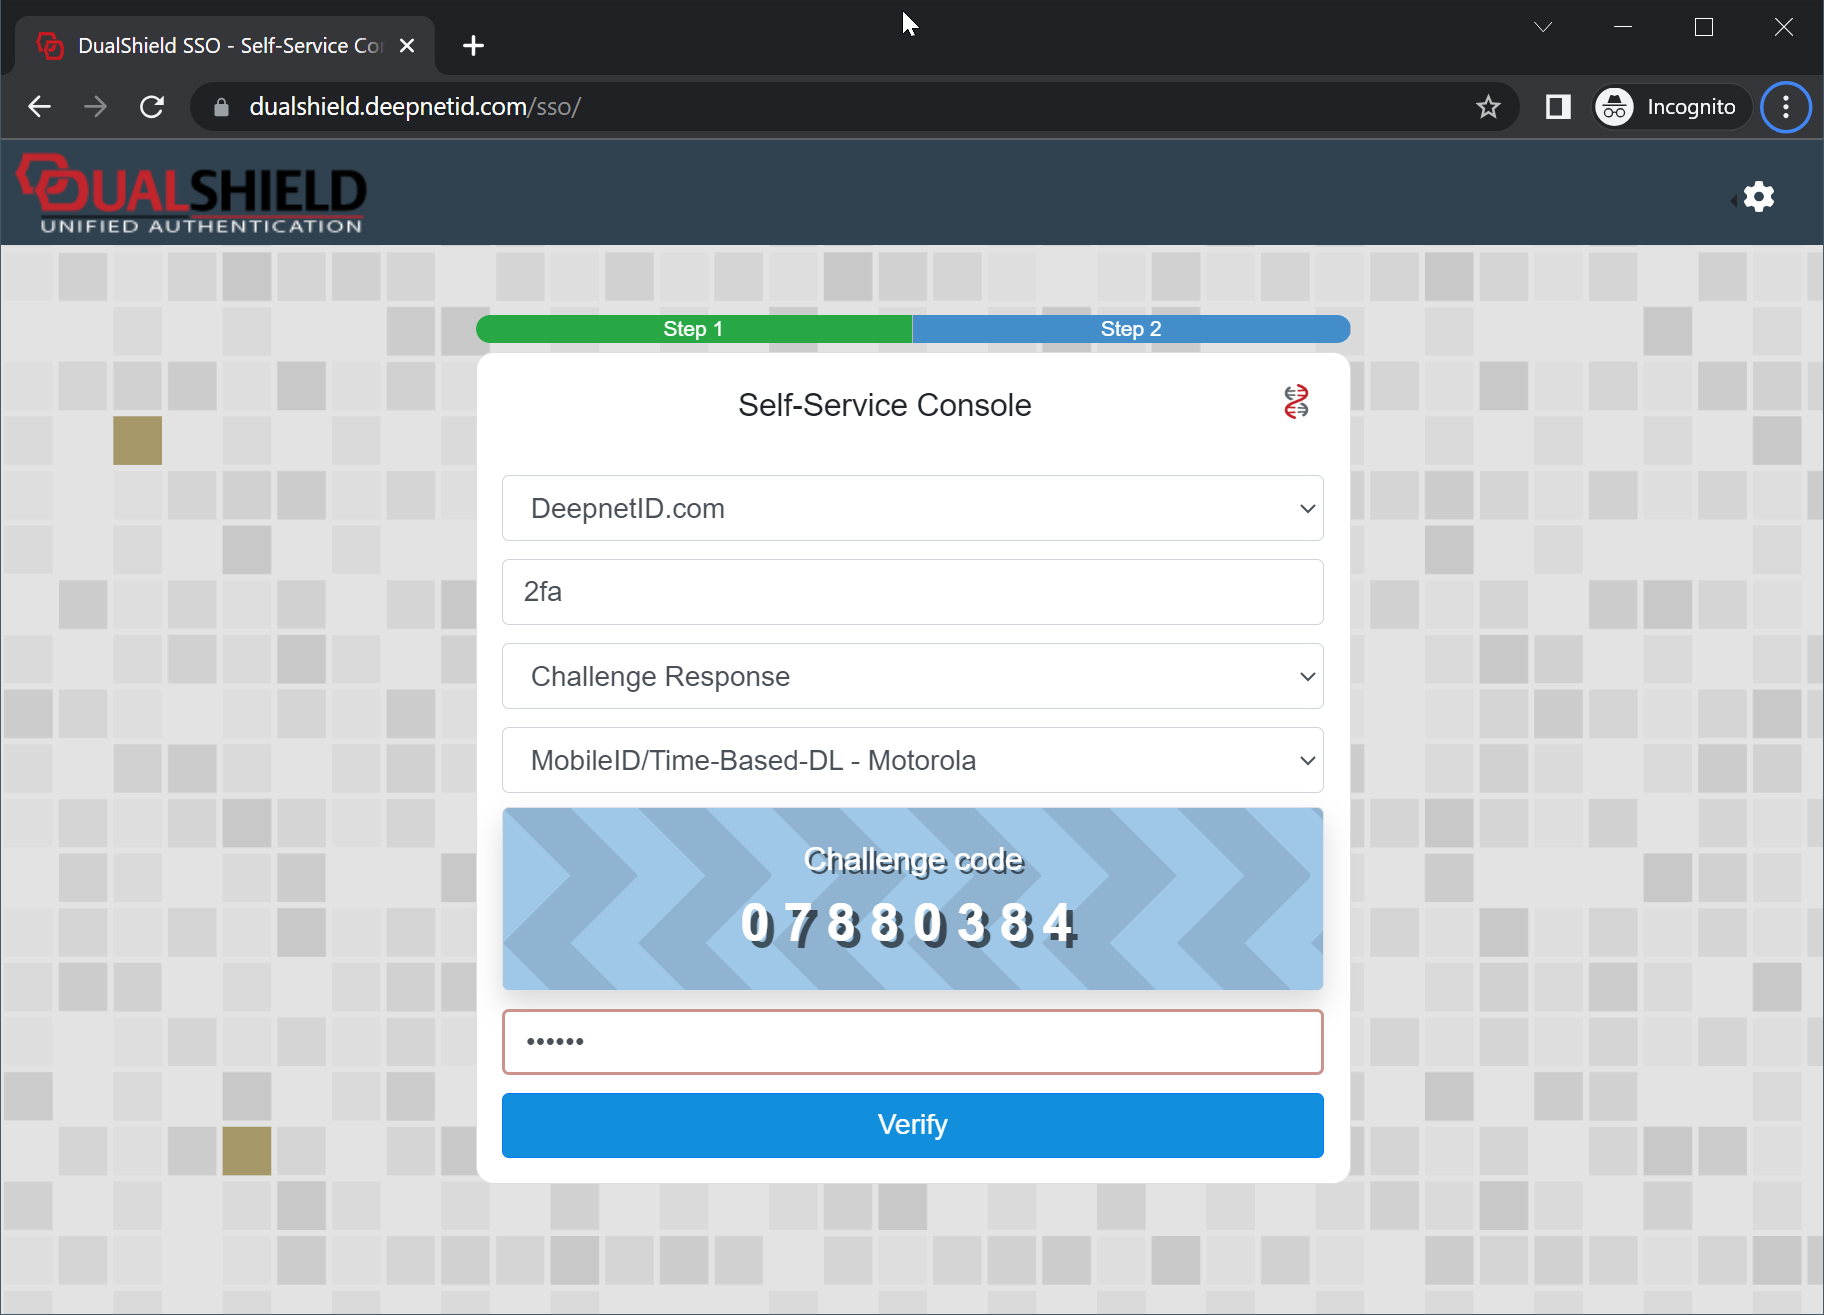Click the username field containing 2fa
The height and width of the screenshot is (1315, 1824).
[912, 592]
